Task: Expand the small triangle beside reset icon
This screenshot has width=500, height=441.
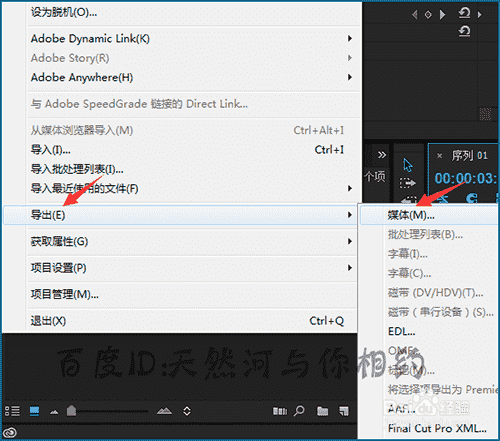Action: tap(479, 15)
